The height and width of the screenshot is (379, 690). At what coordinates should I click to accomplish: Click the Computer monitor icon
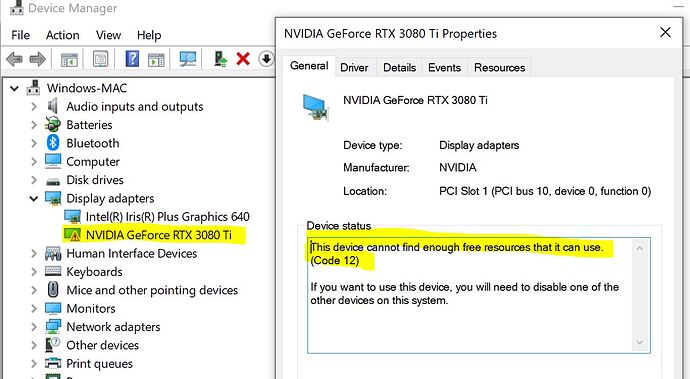click(x=53, y=161)
